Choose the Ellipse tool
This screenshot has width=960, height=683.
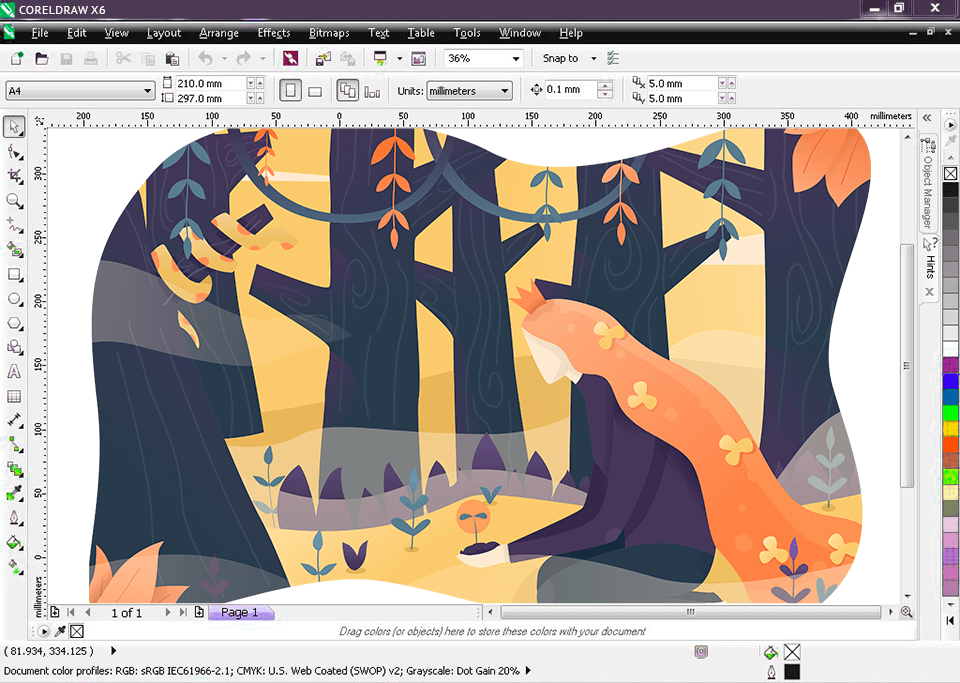14,299
